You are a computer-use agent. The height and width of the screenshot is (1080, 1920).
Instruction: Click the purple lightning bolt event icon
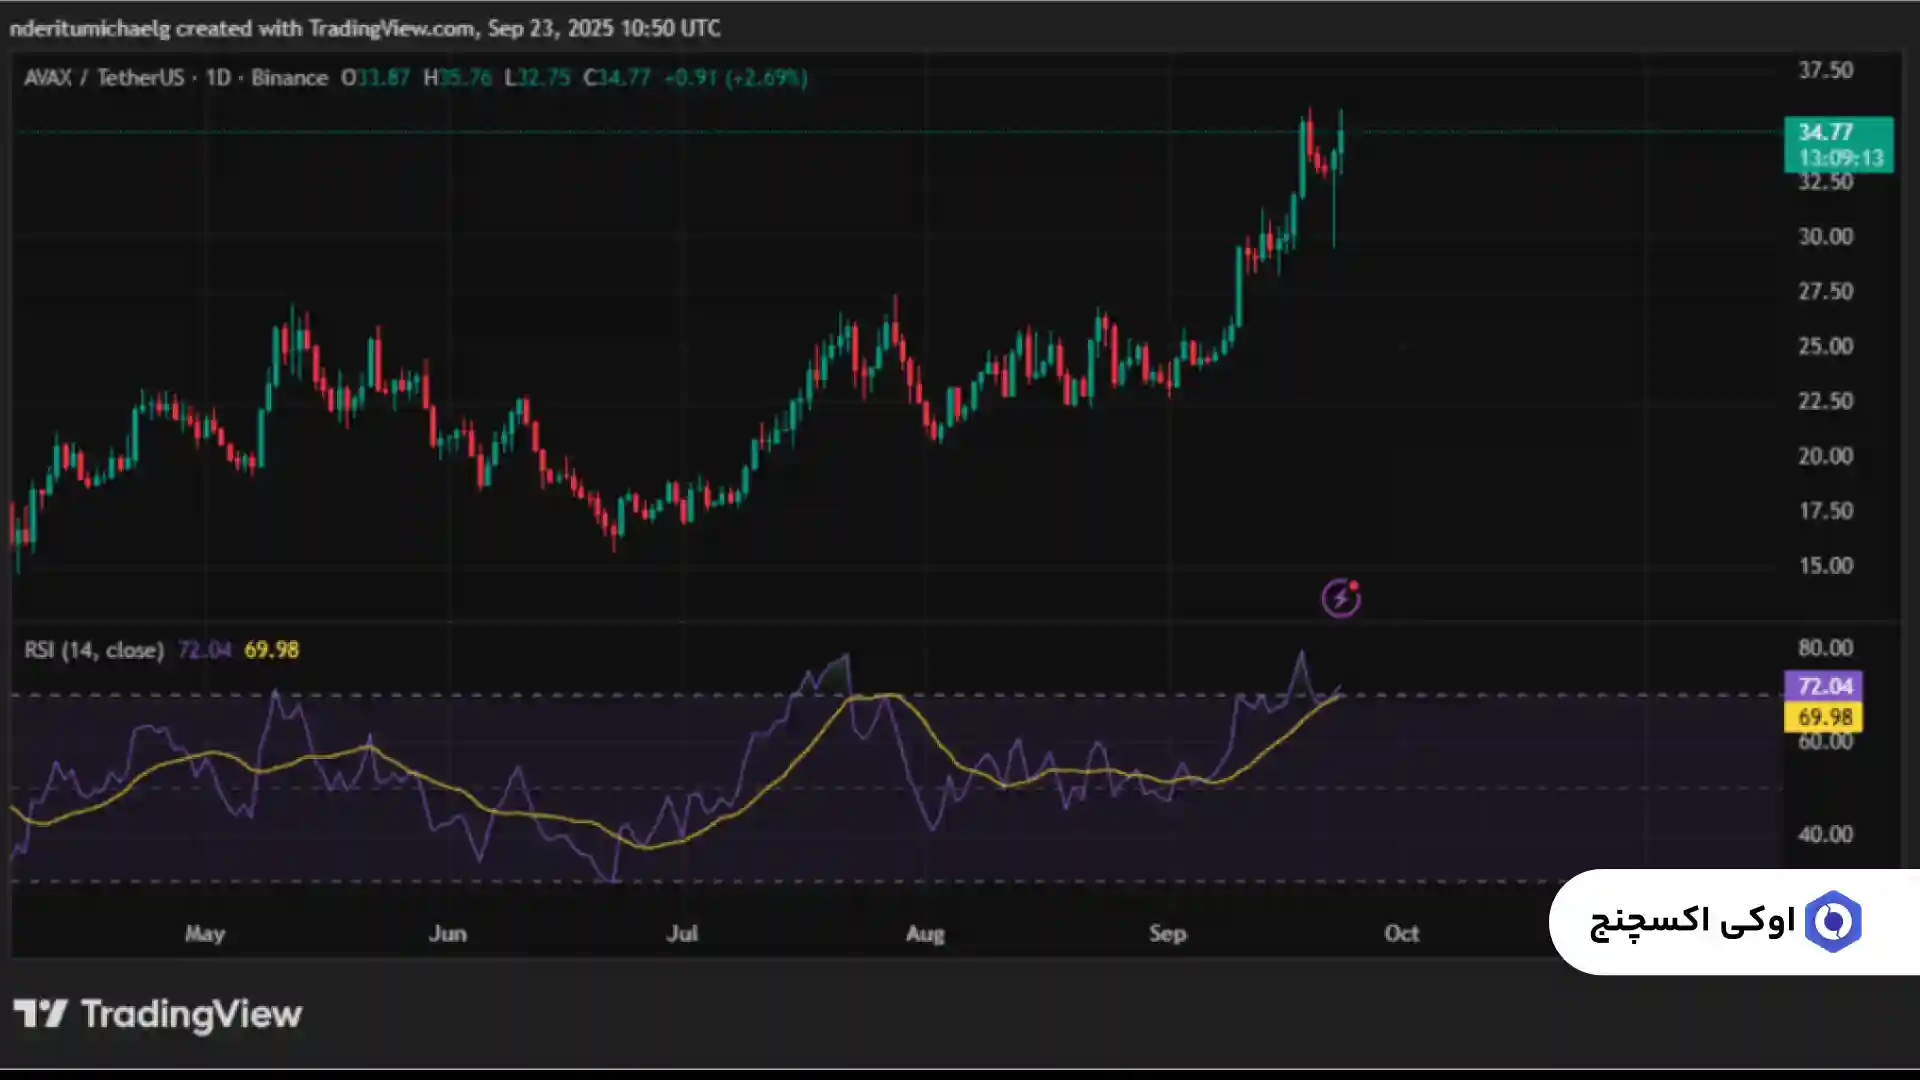point(1340,598)
